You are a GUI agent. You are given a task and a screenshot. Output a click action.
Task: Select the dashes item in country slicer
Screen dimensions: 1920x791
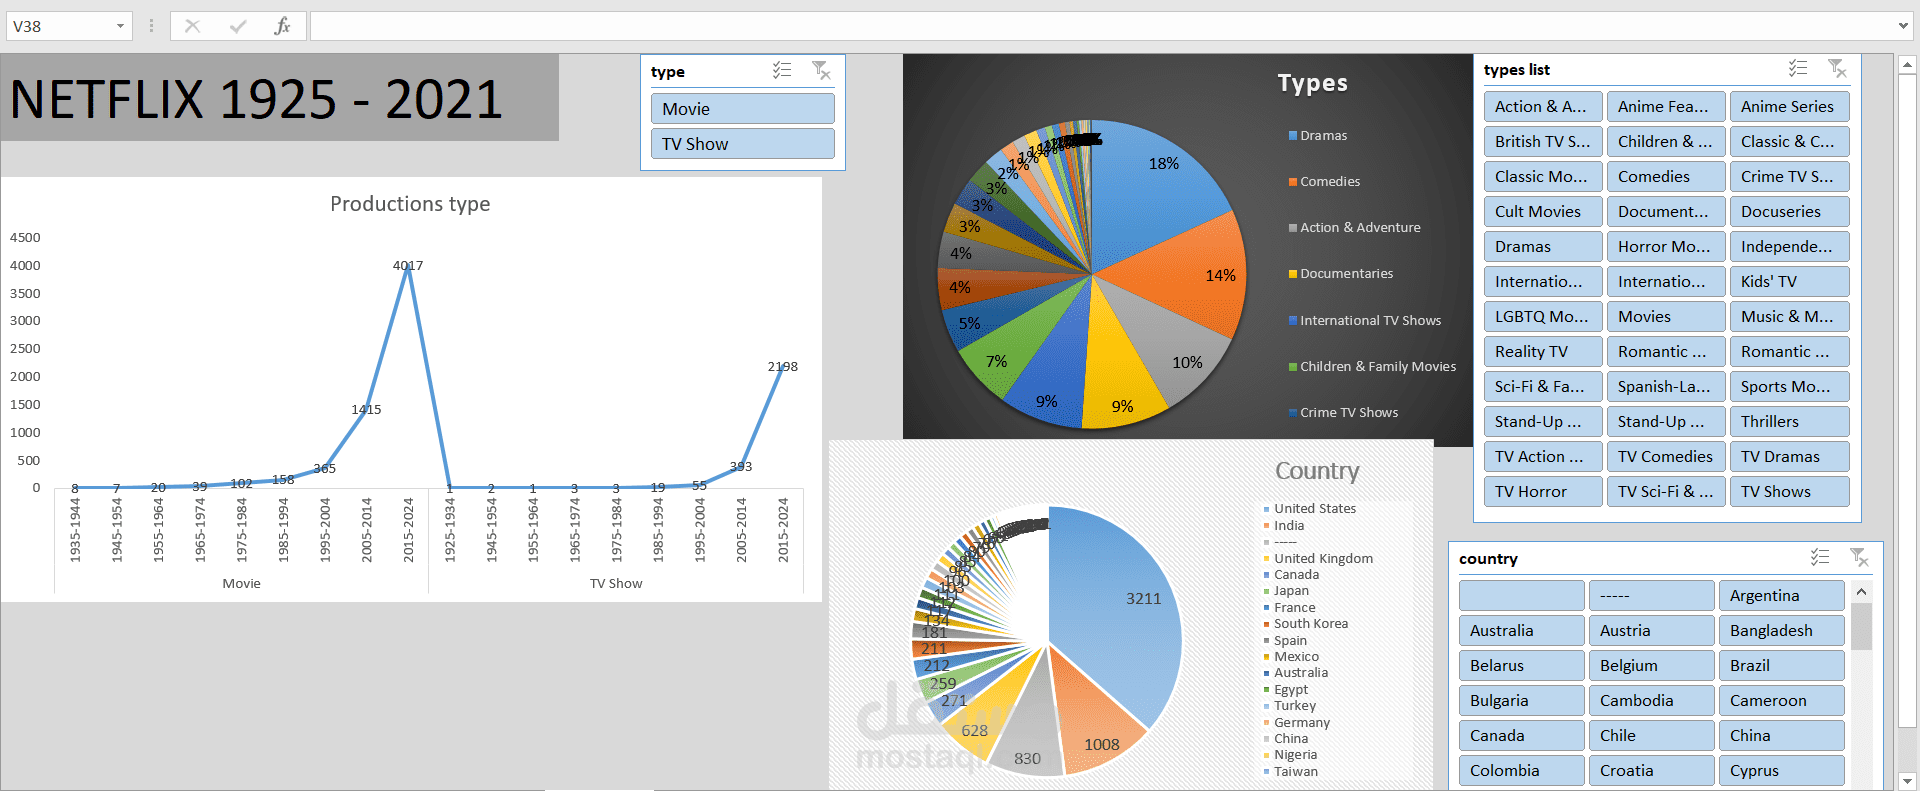(x=1652, y=596)
